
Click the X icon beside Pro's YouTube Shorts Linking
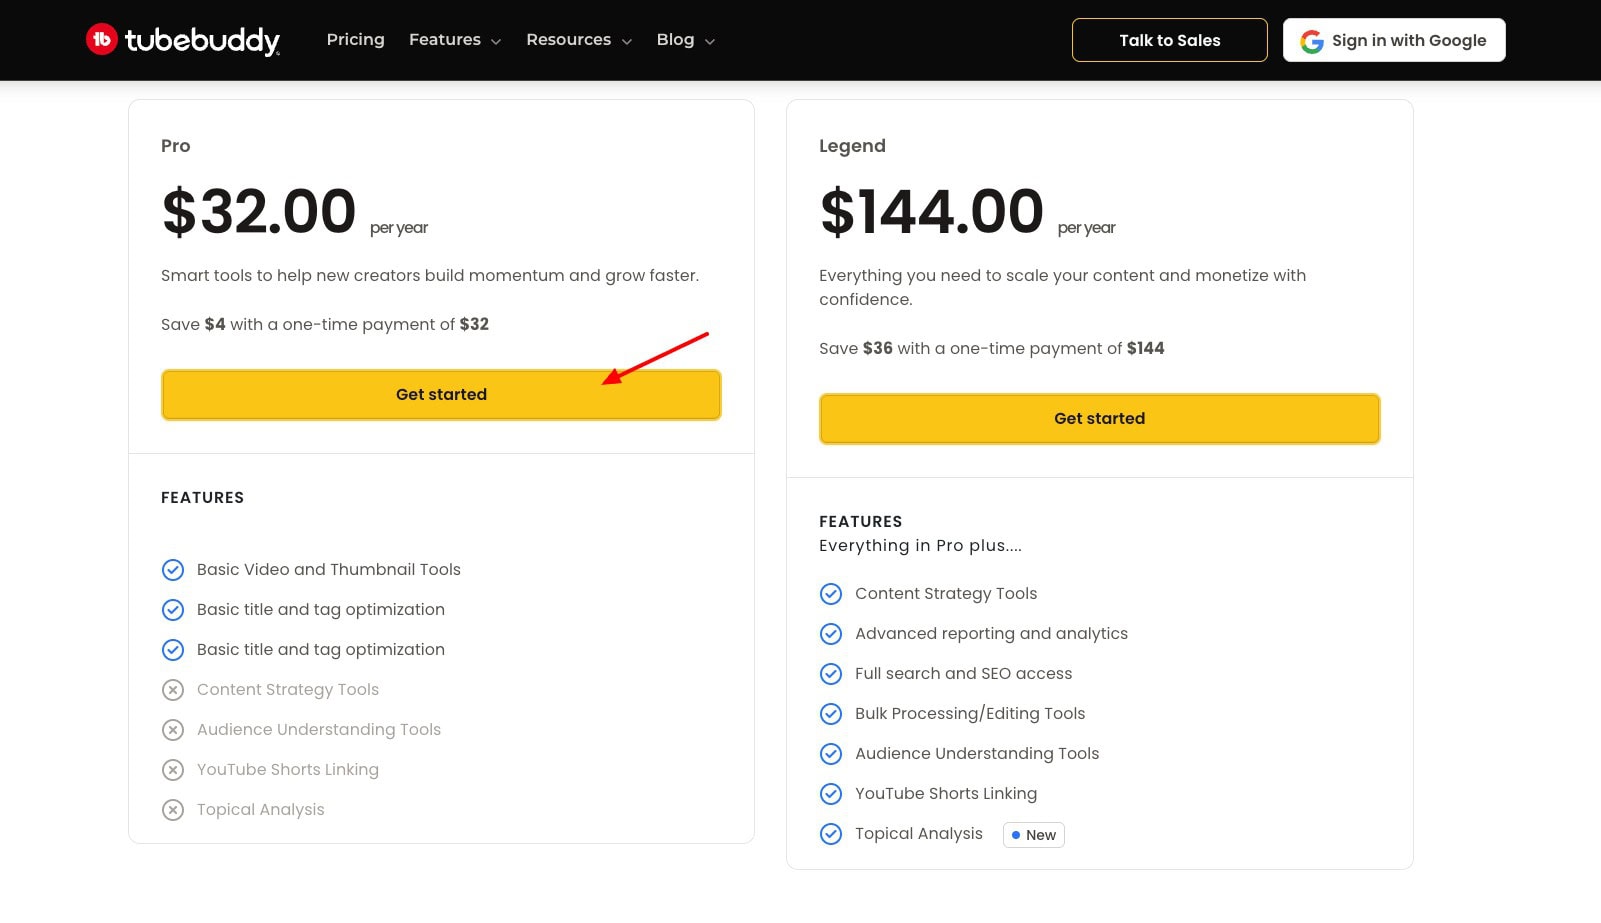tap(173, 770)
